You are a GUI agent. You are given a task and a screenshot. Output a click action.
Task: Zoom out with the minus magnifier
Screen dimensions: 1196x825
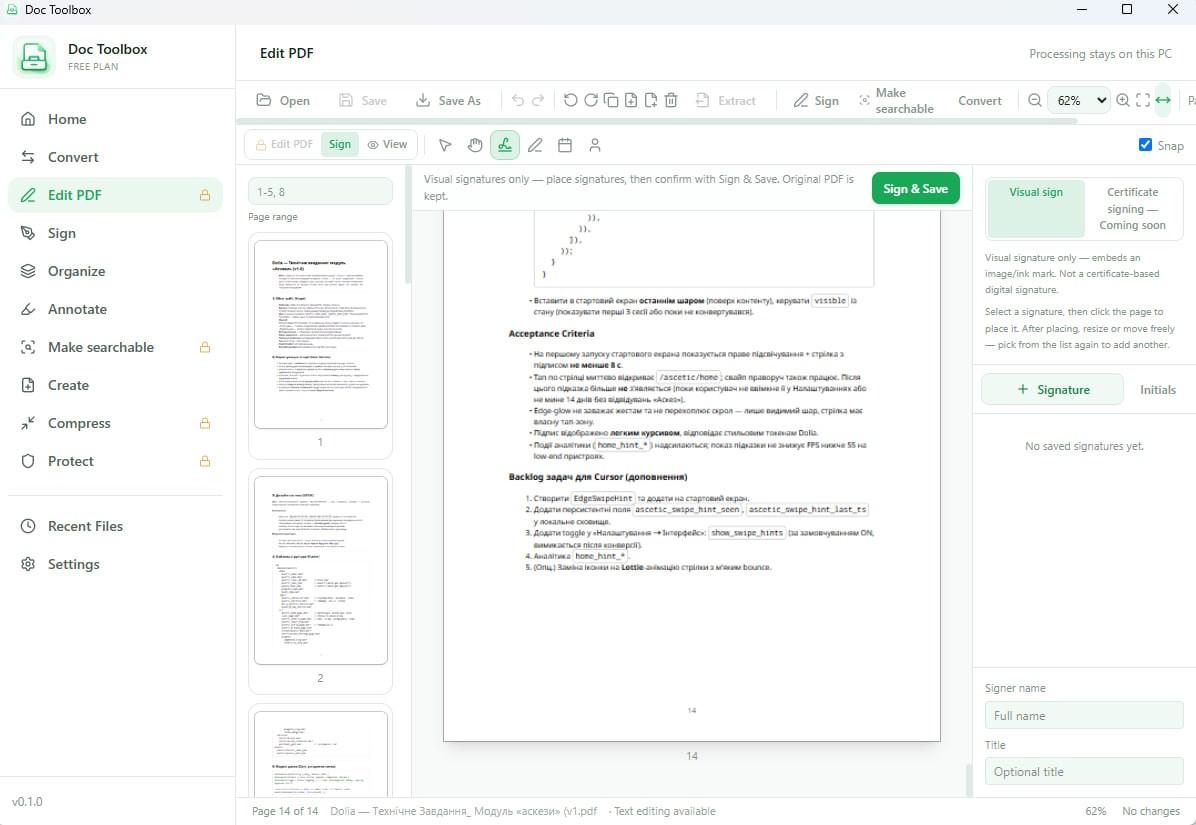(x=1034, y=101)
